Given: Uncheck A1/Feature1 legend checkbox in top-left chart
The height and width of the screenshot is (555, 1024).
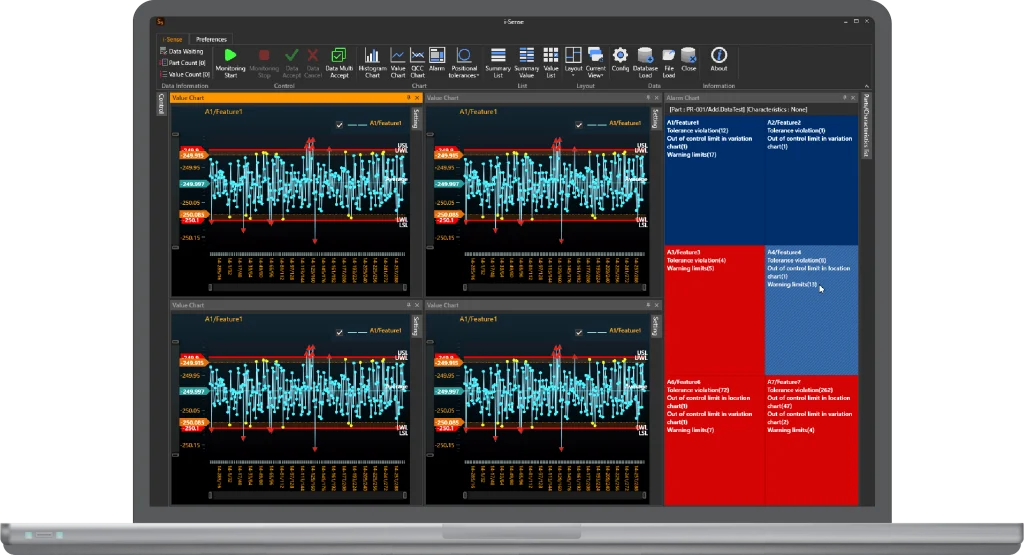Looking at the screenshot, I should tap(340, 124).
